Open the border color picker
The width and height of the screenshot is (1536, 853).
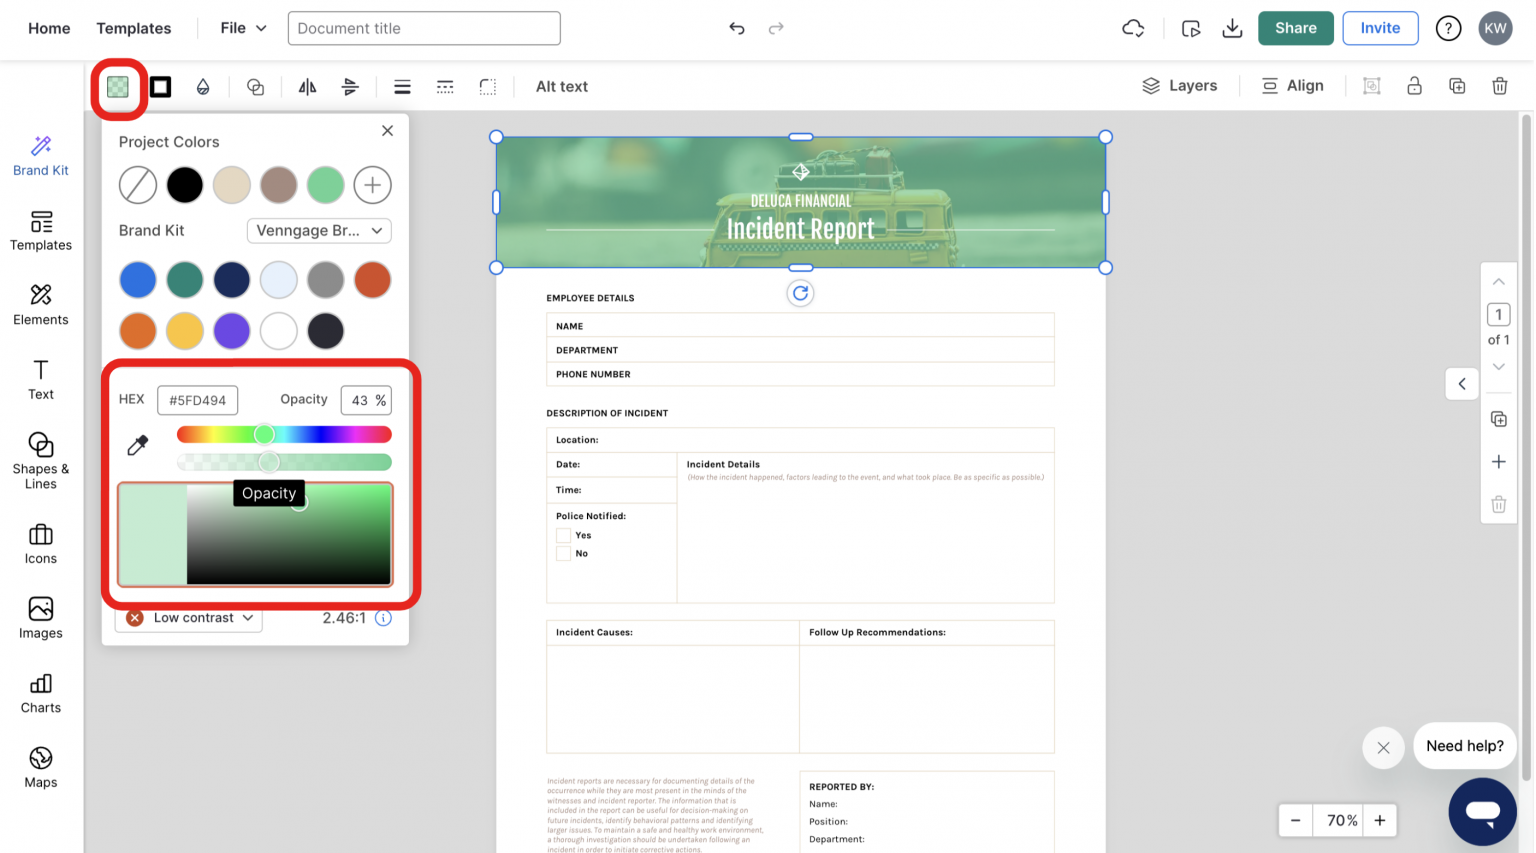(160, 87)
